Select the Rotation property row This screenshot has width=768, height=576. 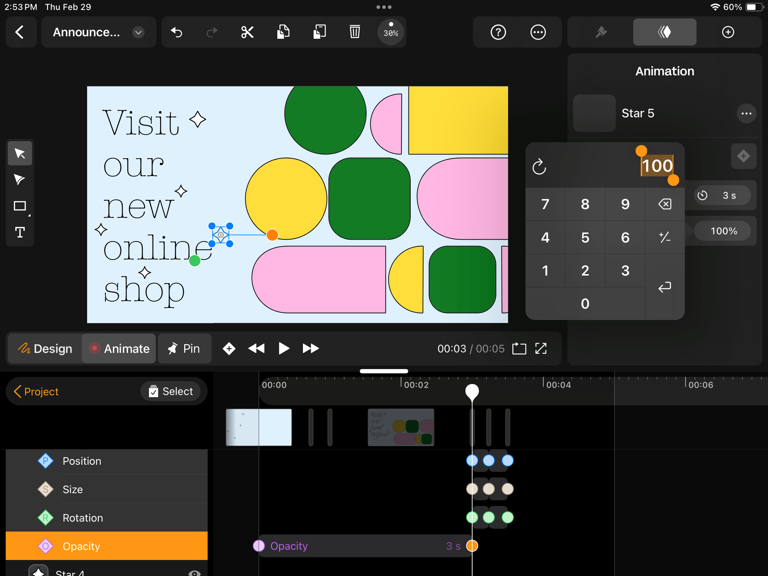tap(107, 518)
